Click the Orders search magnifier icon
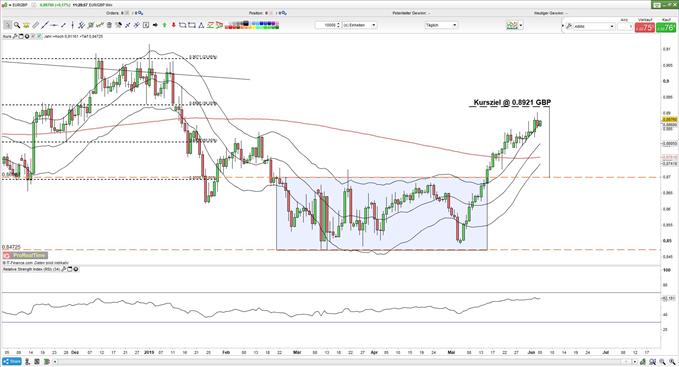The image size is (679, 367). tap(140, 13)
